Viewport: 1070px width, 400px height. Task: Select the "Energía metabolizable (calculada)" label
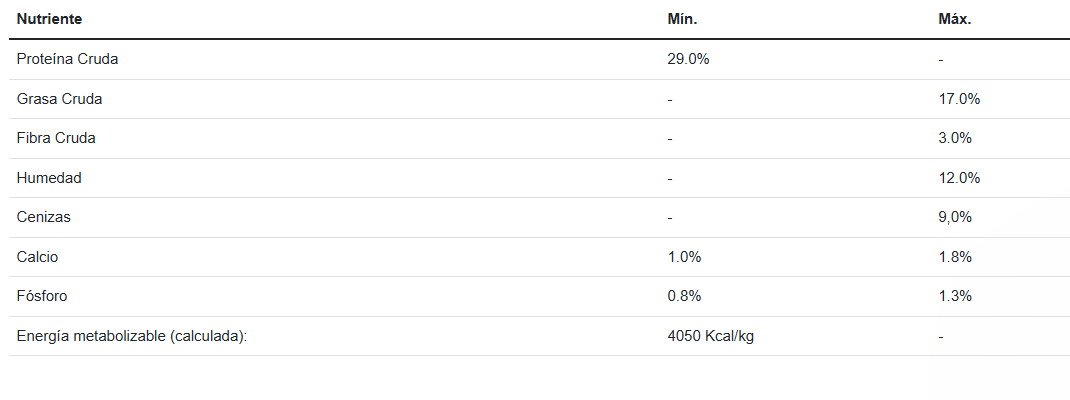pos(131,336)
